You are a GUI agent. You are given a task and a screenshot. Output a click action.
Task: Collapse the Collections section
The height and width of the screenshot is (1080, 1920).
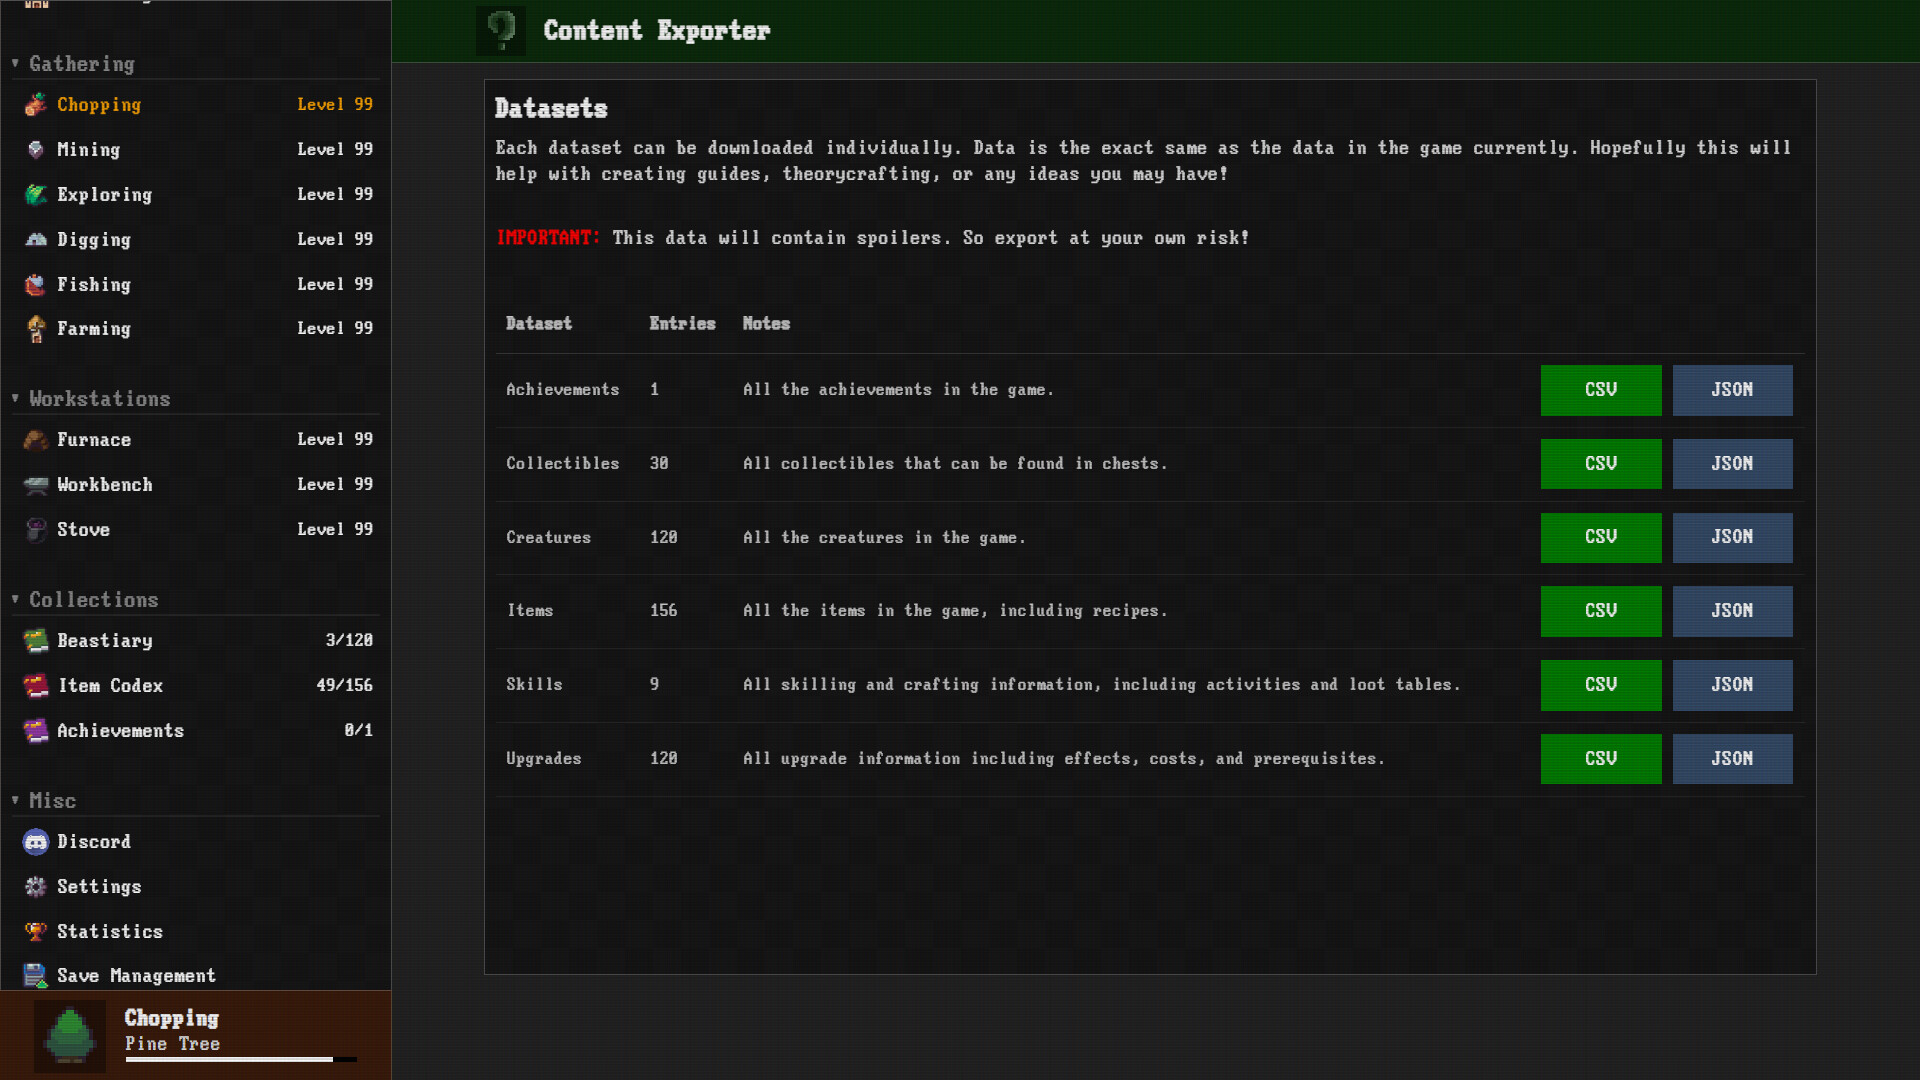pos(16,600)
